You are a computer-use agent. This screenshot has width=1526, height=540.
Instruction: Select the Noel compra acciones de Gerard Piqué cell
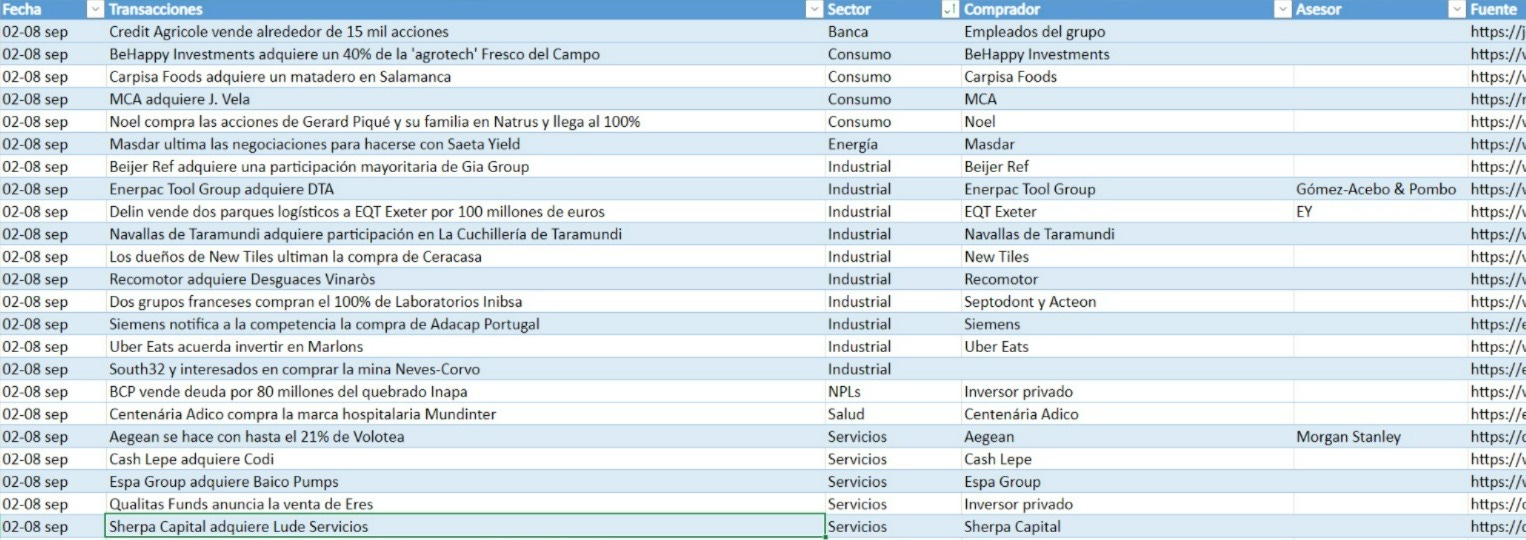click(x=464, y=122)
